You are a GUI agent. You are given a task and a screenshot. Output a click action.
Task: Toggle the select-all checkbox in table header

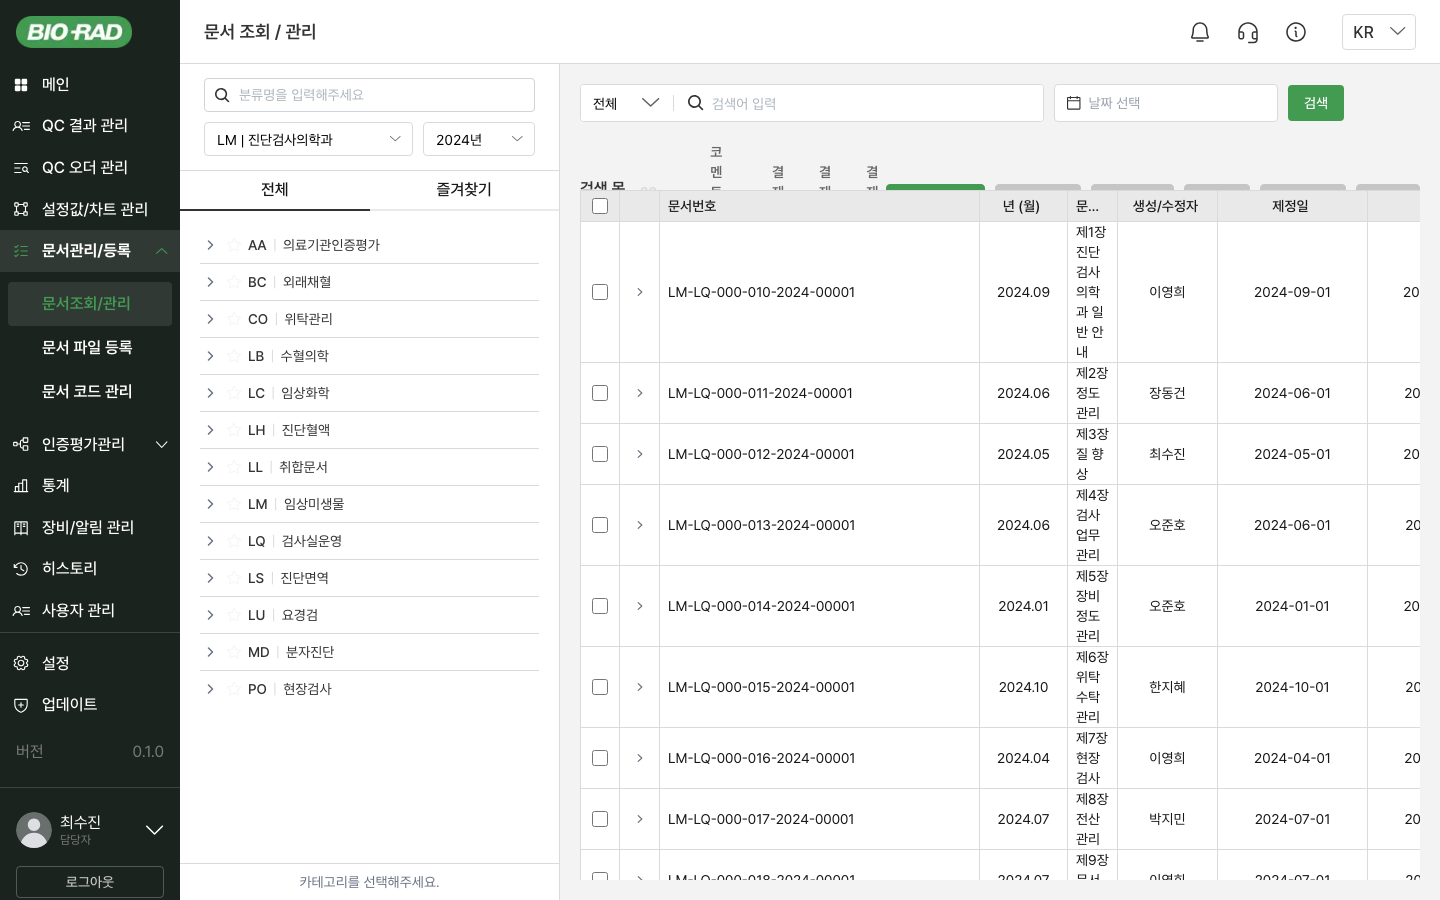[x=600, y=206]
